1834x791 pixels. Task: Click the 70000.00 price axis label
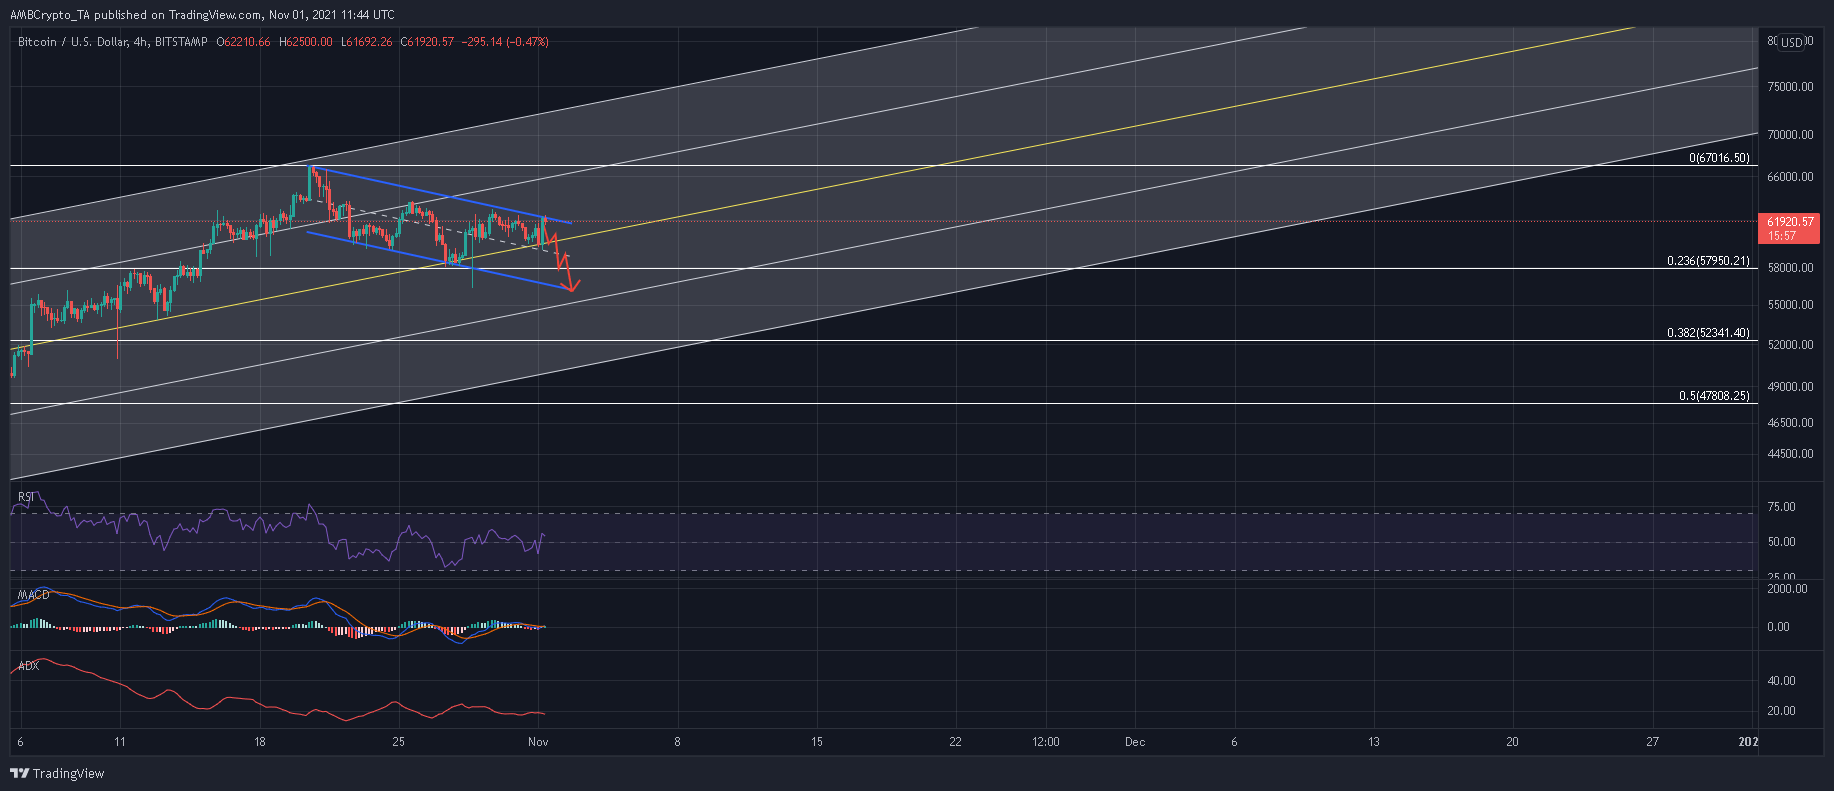coord(1790,135)
